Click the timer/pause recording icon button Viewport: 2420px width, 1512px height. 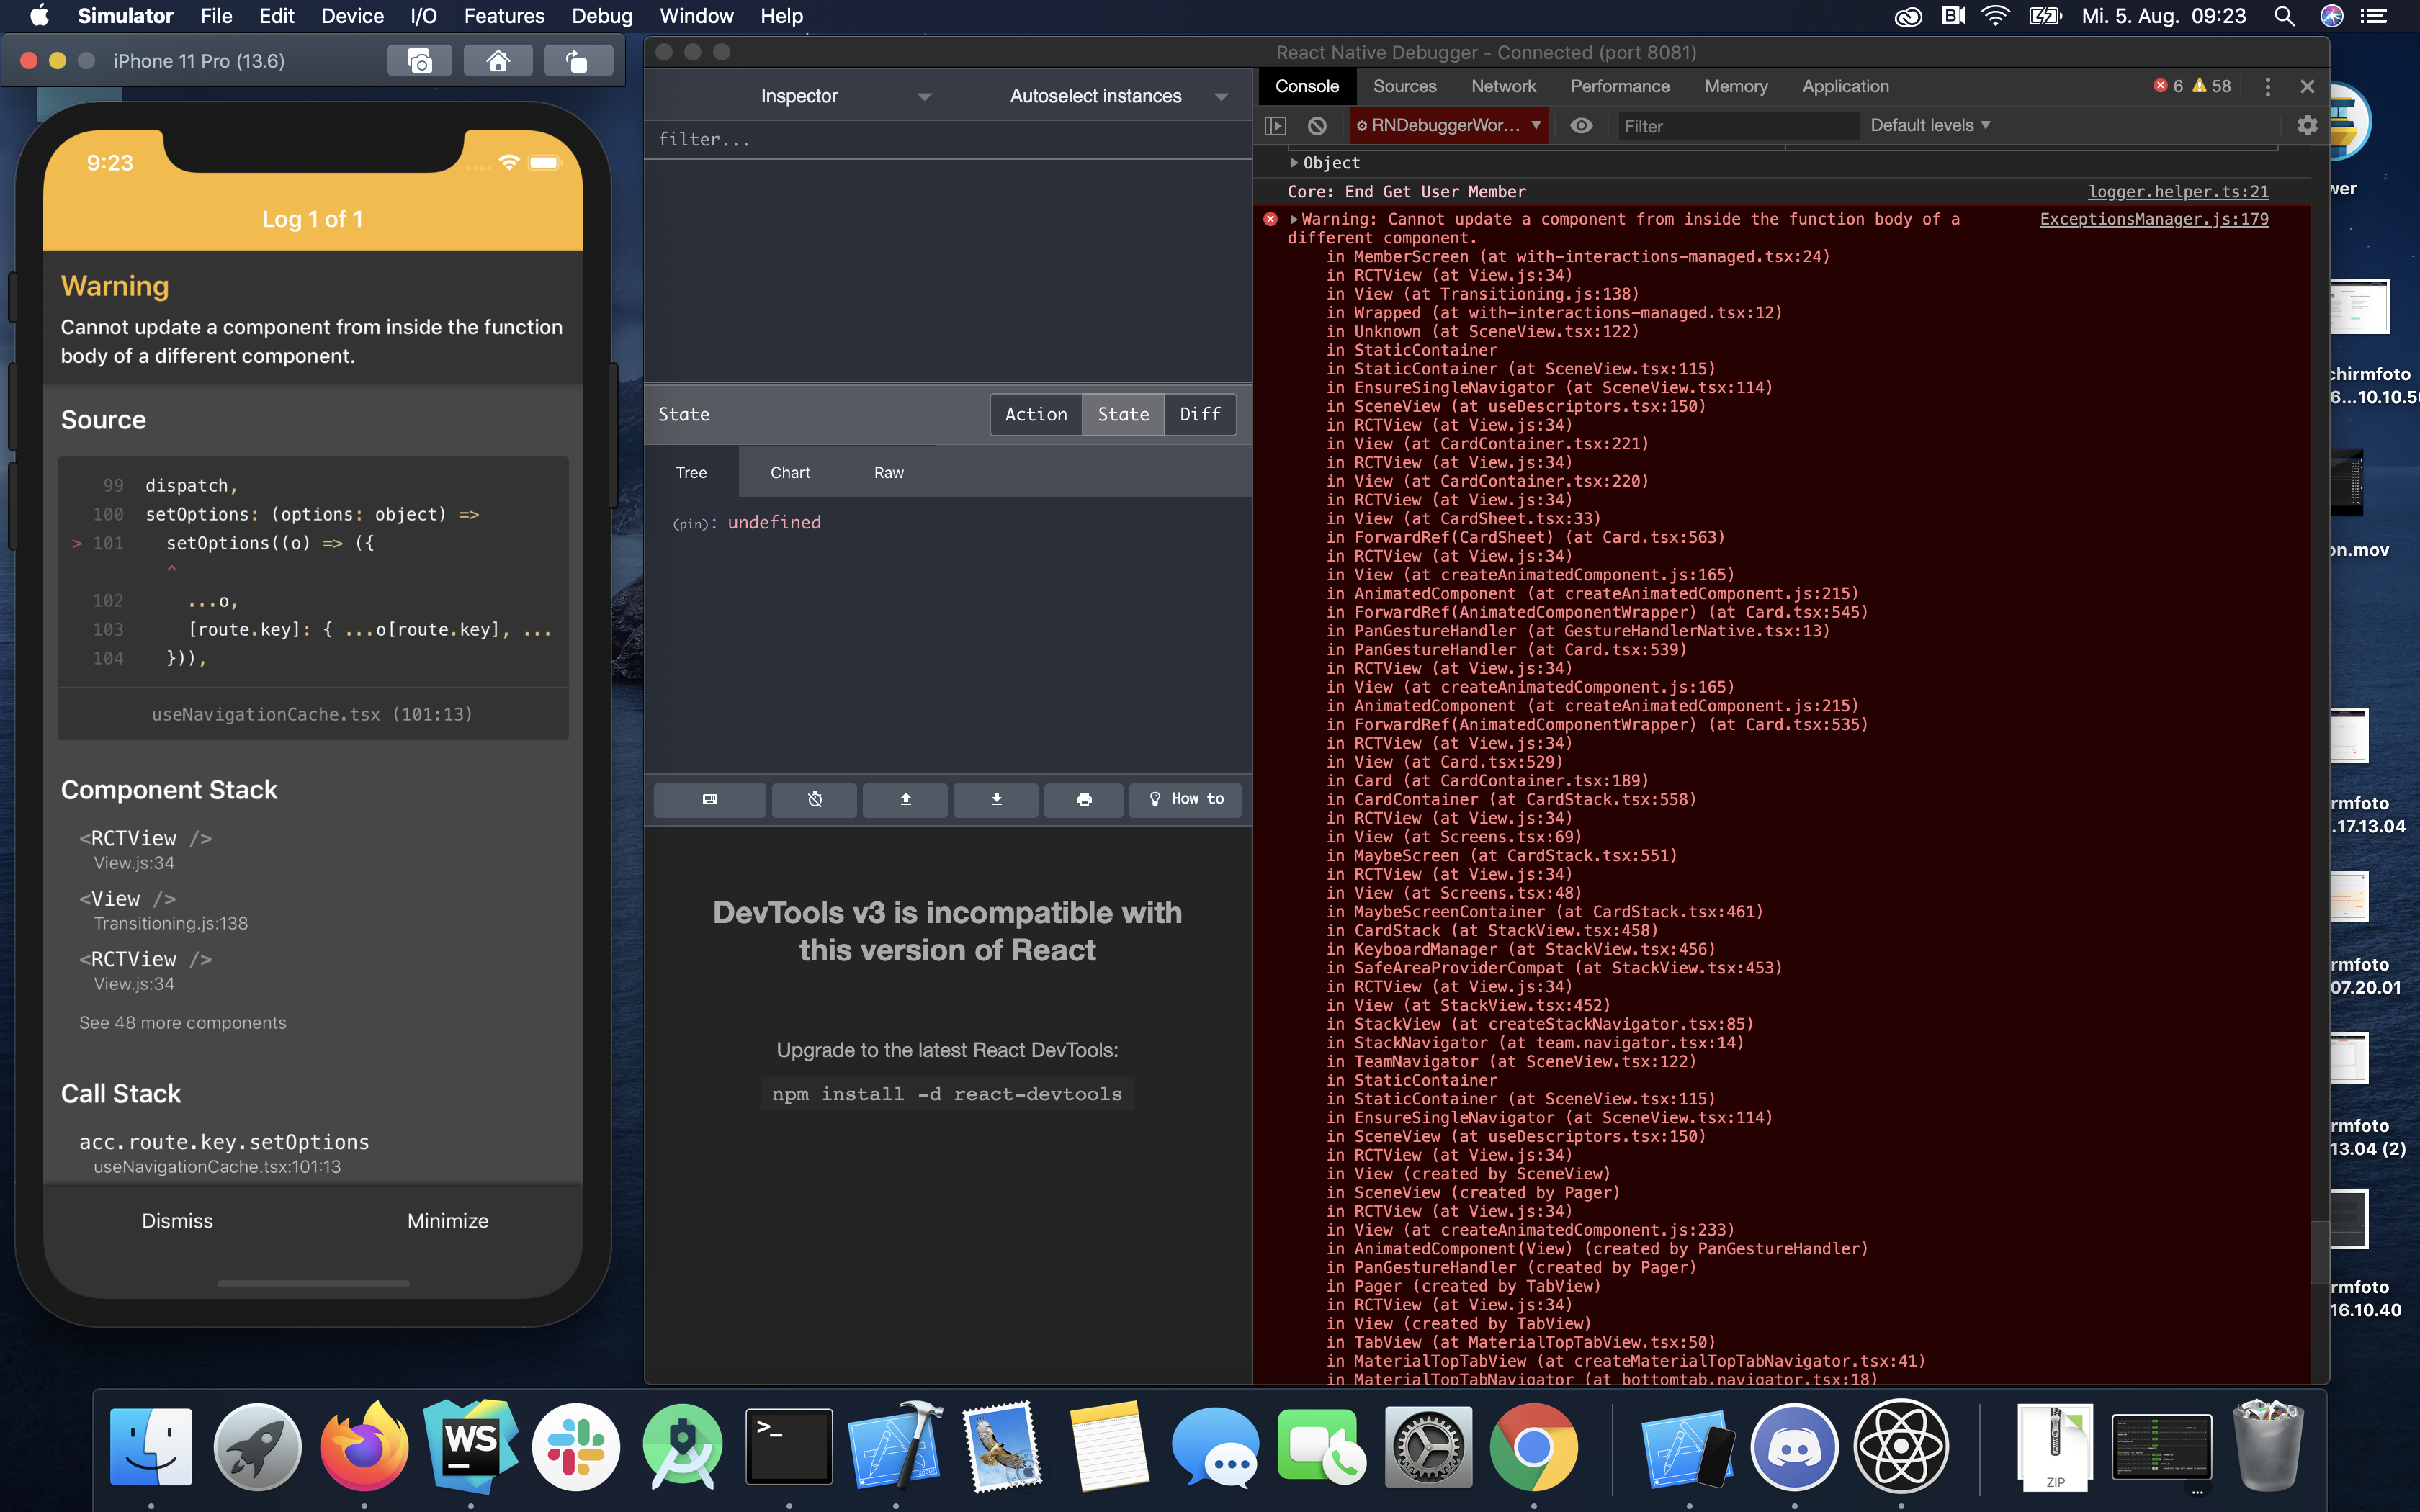coord(815,799)
